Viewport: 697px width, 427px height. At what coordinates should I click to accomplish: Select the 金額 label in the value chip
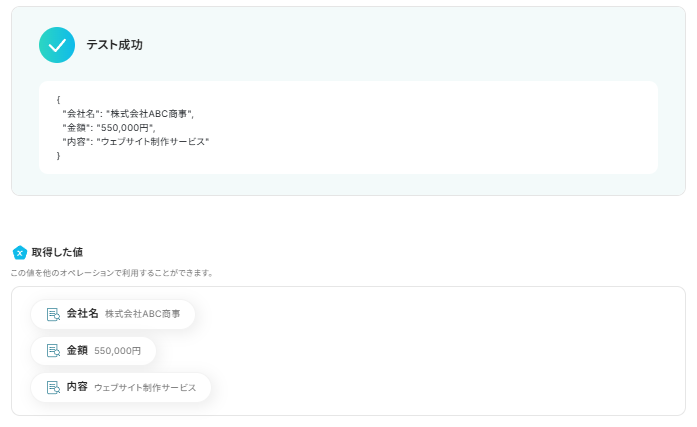coord(77,351)
